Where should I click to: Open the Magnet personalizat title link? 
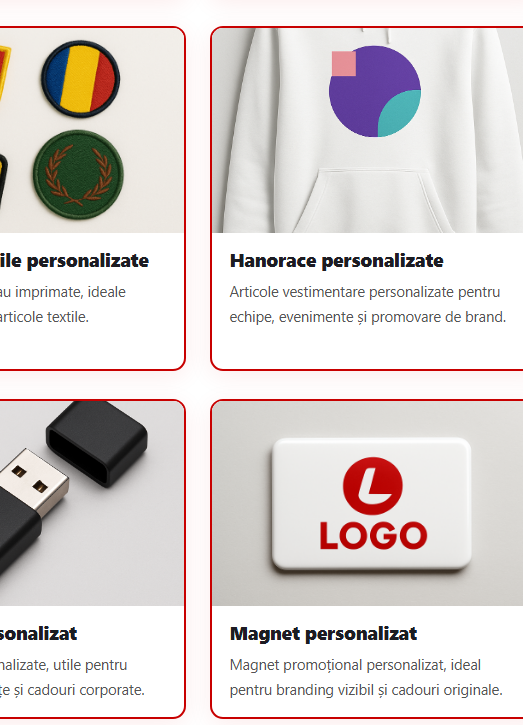point(323,633)
